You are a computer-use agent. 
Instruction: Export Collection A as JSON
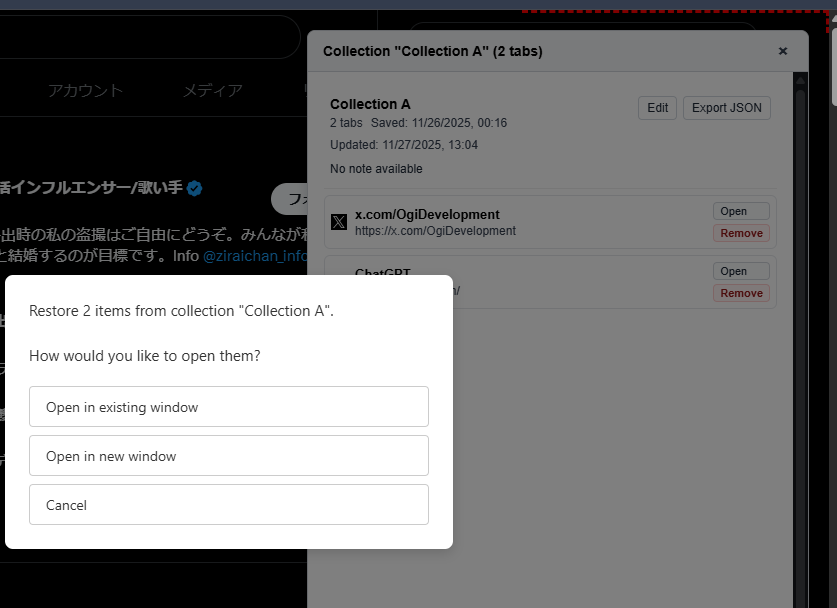click(x=726, y=107)
